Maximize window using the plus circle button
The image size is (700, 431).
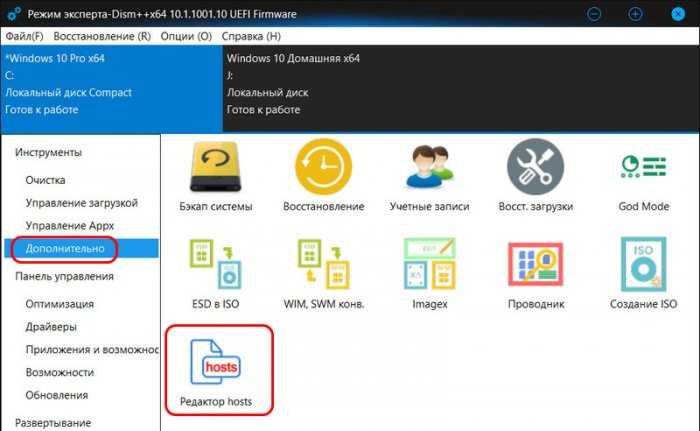(635, 14)
